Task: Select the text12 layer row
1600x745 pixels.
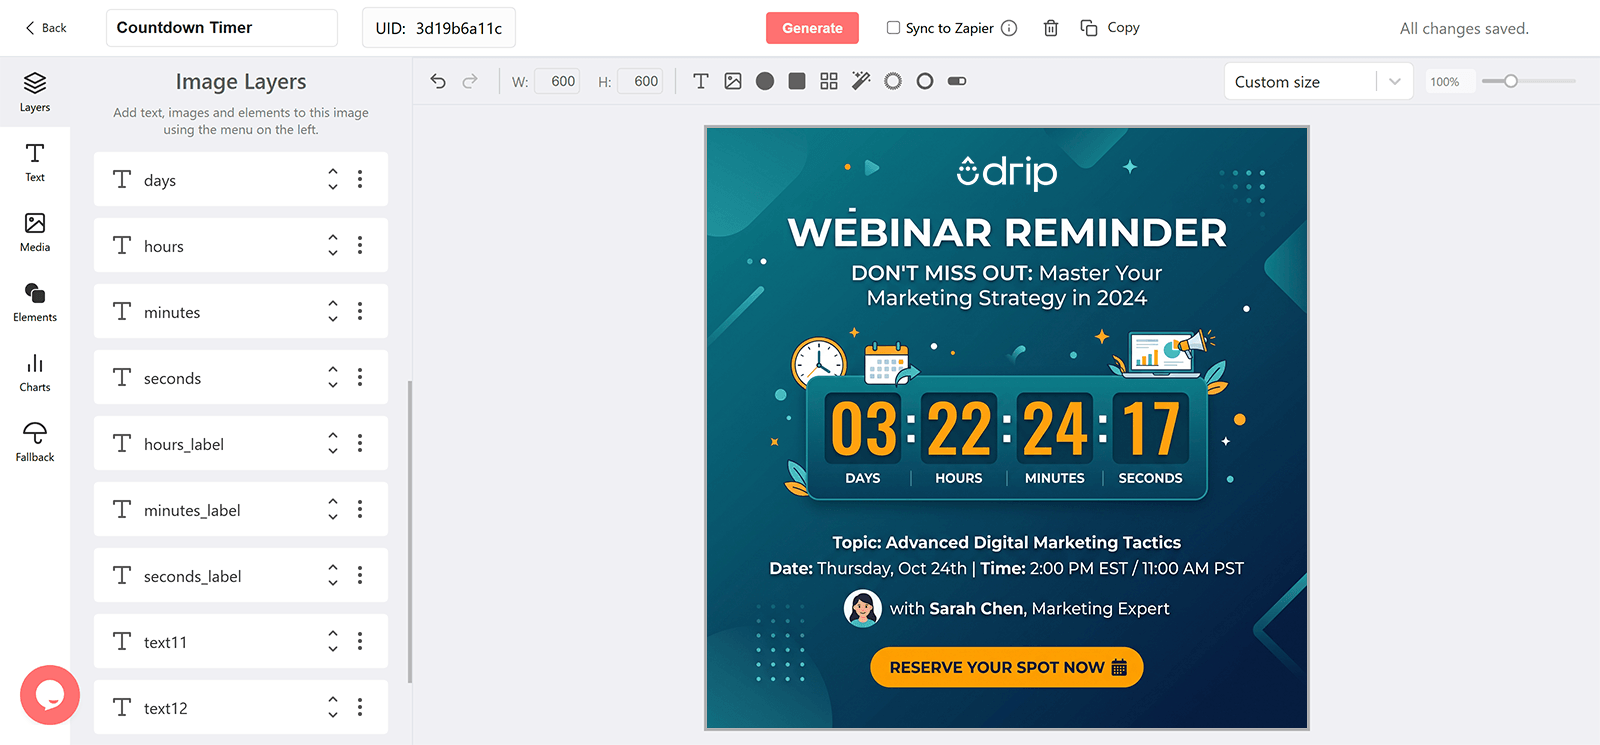Action: 241,707
